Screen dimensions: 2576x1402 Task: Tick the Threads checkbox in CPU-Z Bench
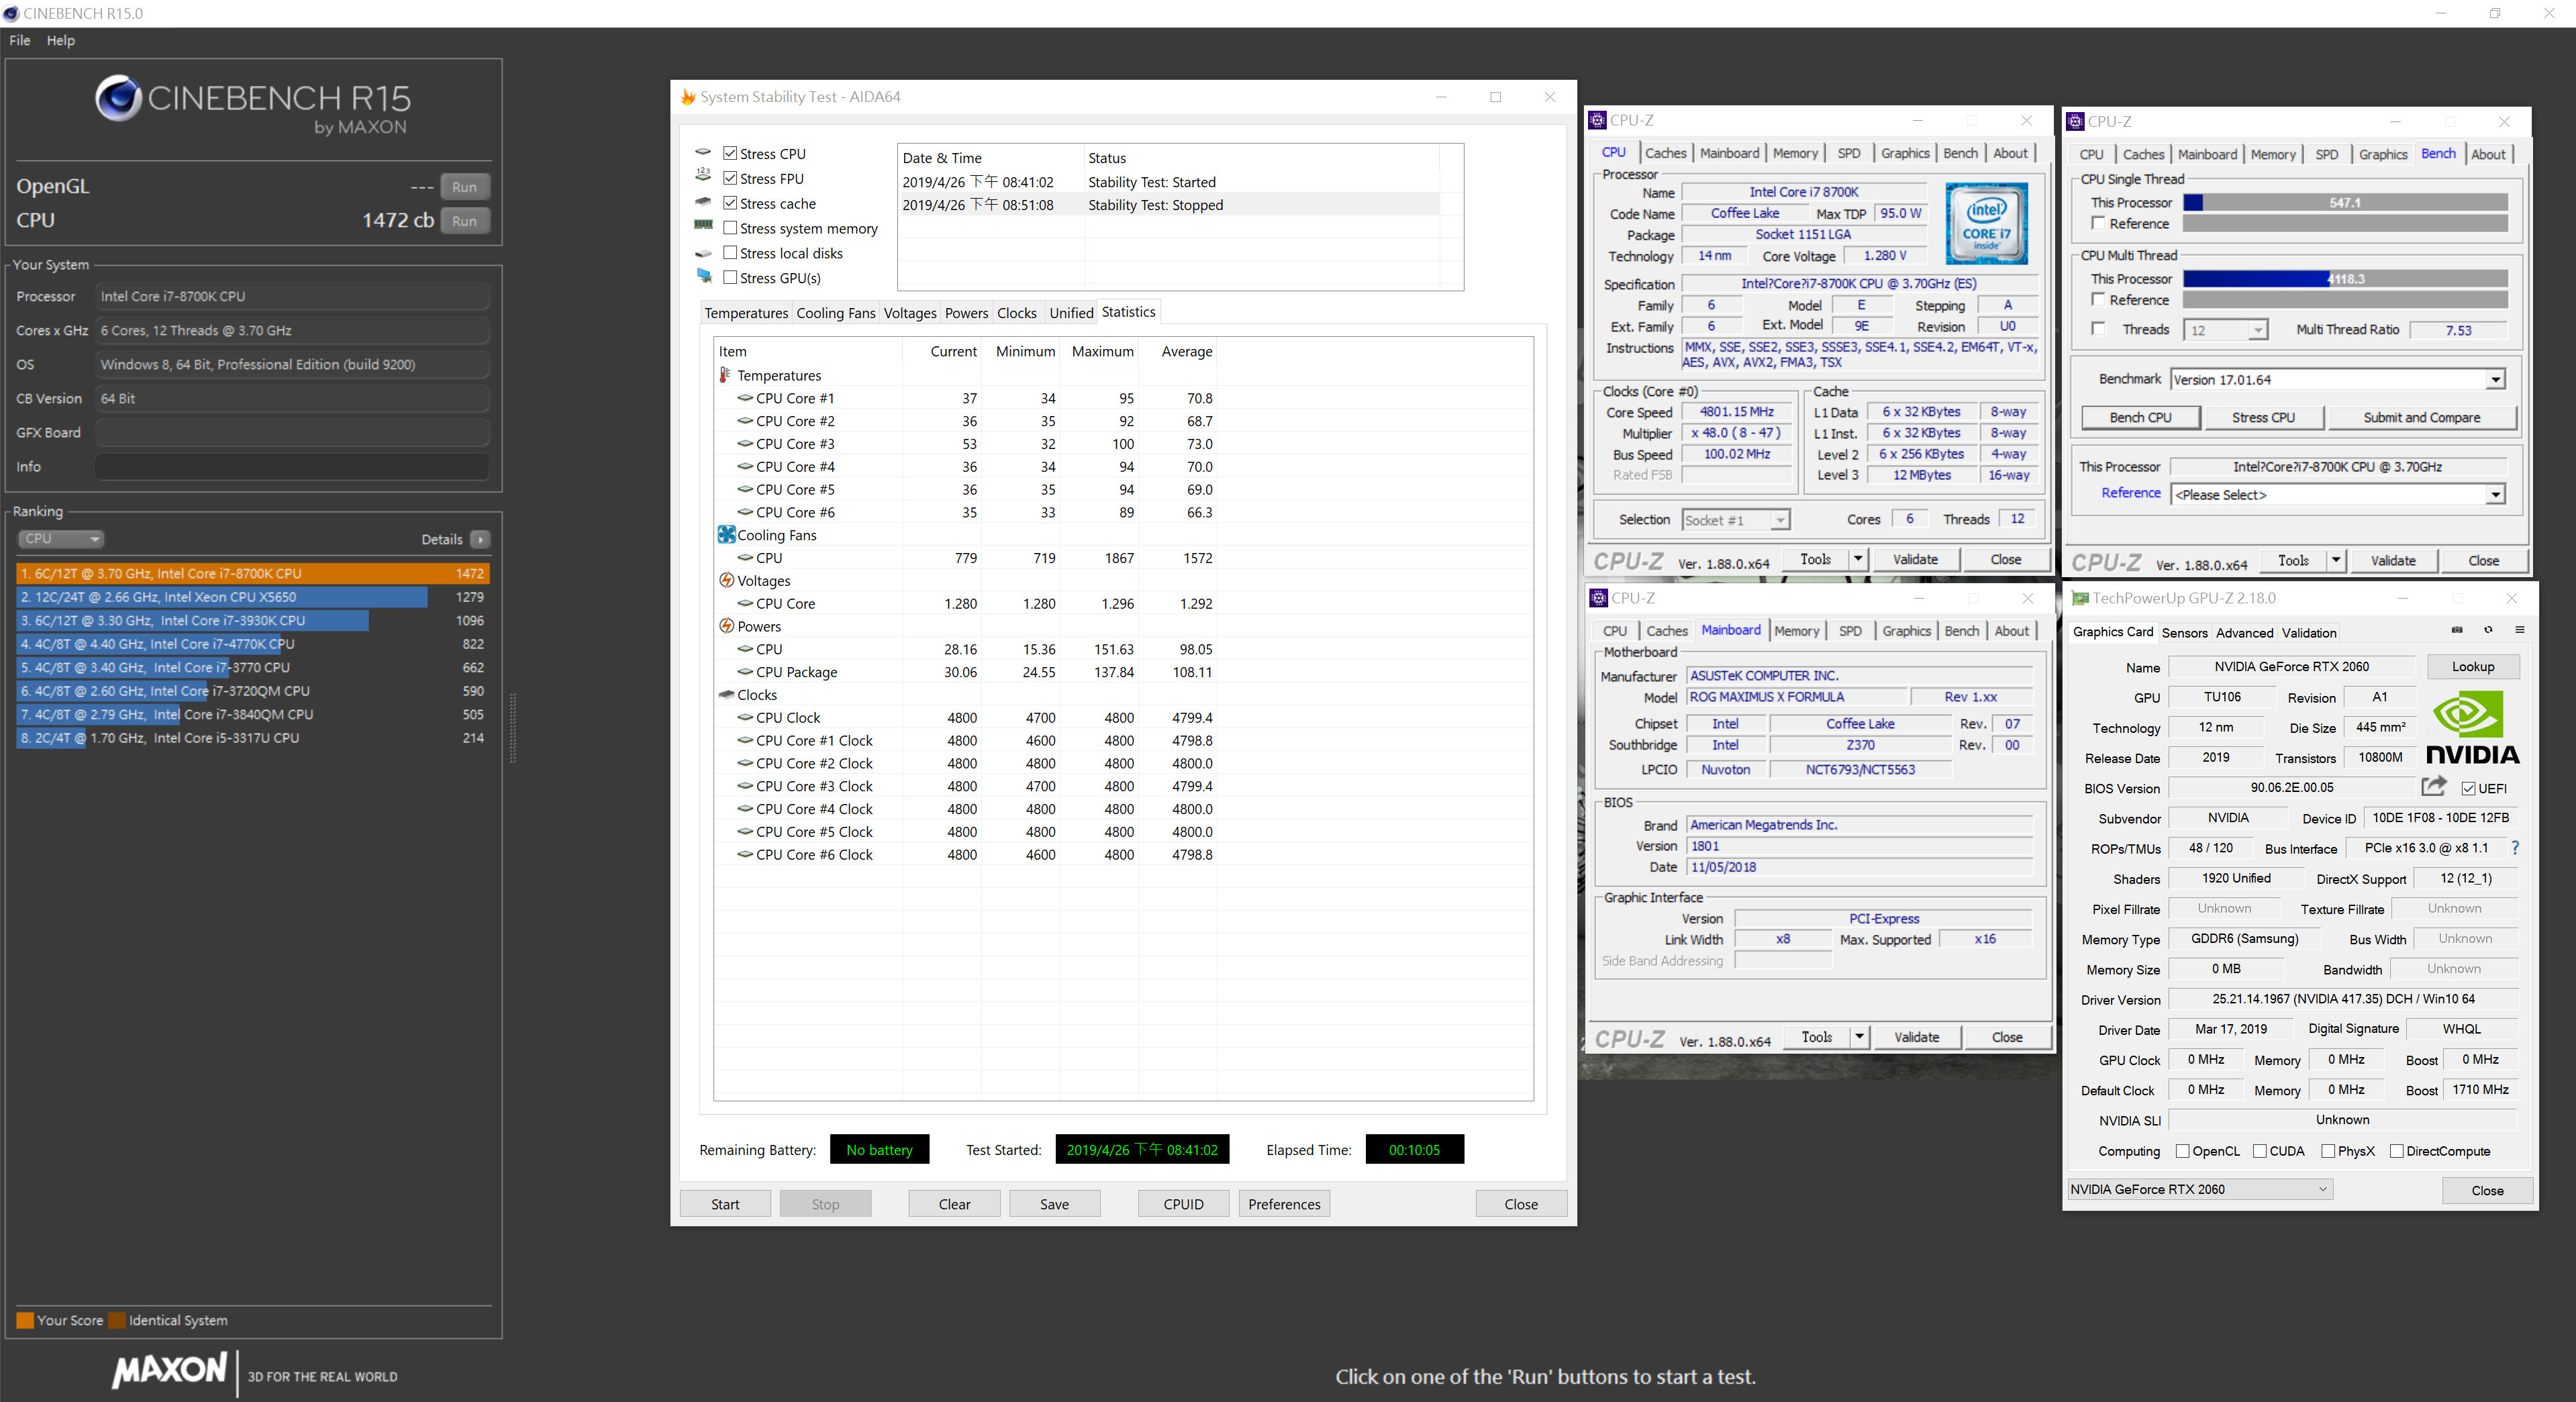[x=2098, y=329]
